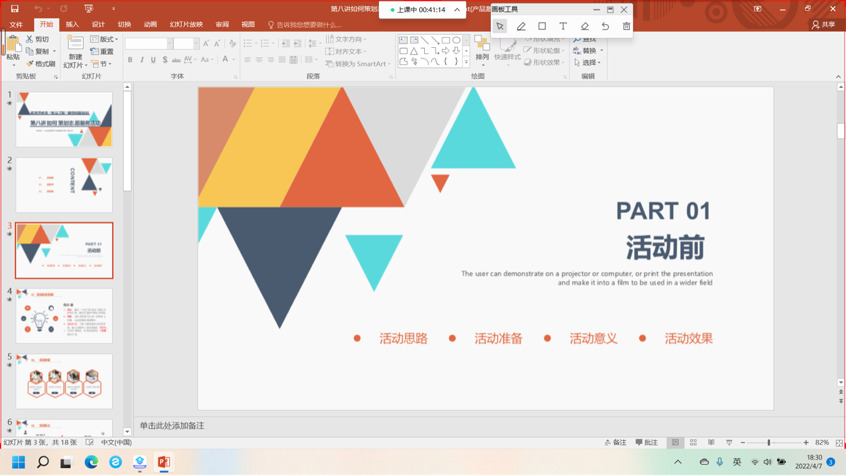
Task: Toggle the notes pane from the status bar
Action: pos(616,442)
